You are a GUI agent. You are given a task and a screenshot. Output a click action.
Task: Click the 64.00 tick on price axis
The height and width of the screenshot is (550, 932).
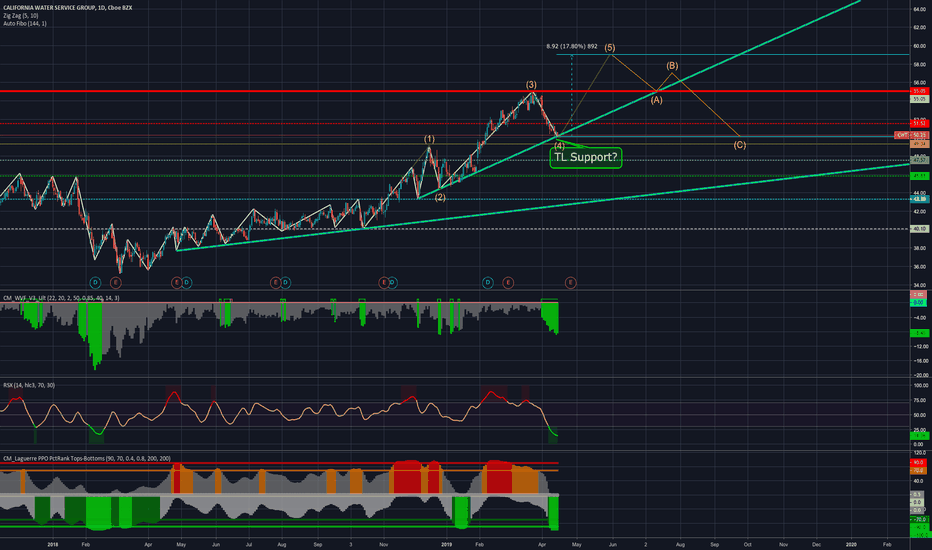(x=919, y=9)
